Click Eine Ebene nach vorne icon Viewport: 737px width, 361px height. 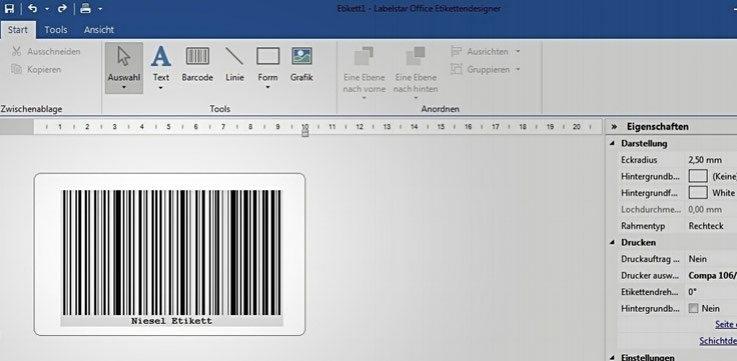[x=364, y=56]
